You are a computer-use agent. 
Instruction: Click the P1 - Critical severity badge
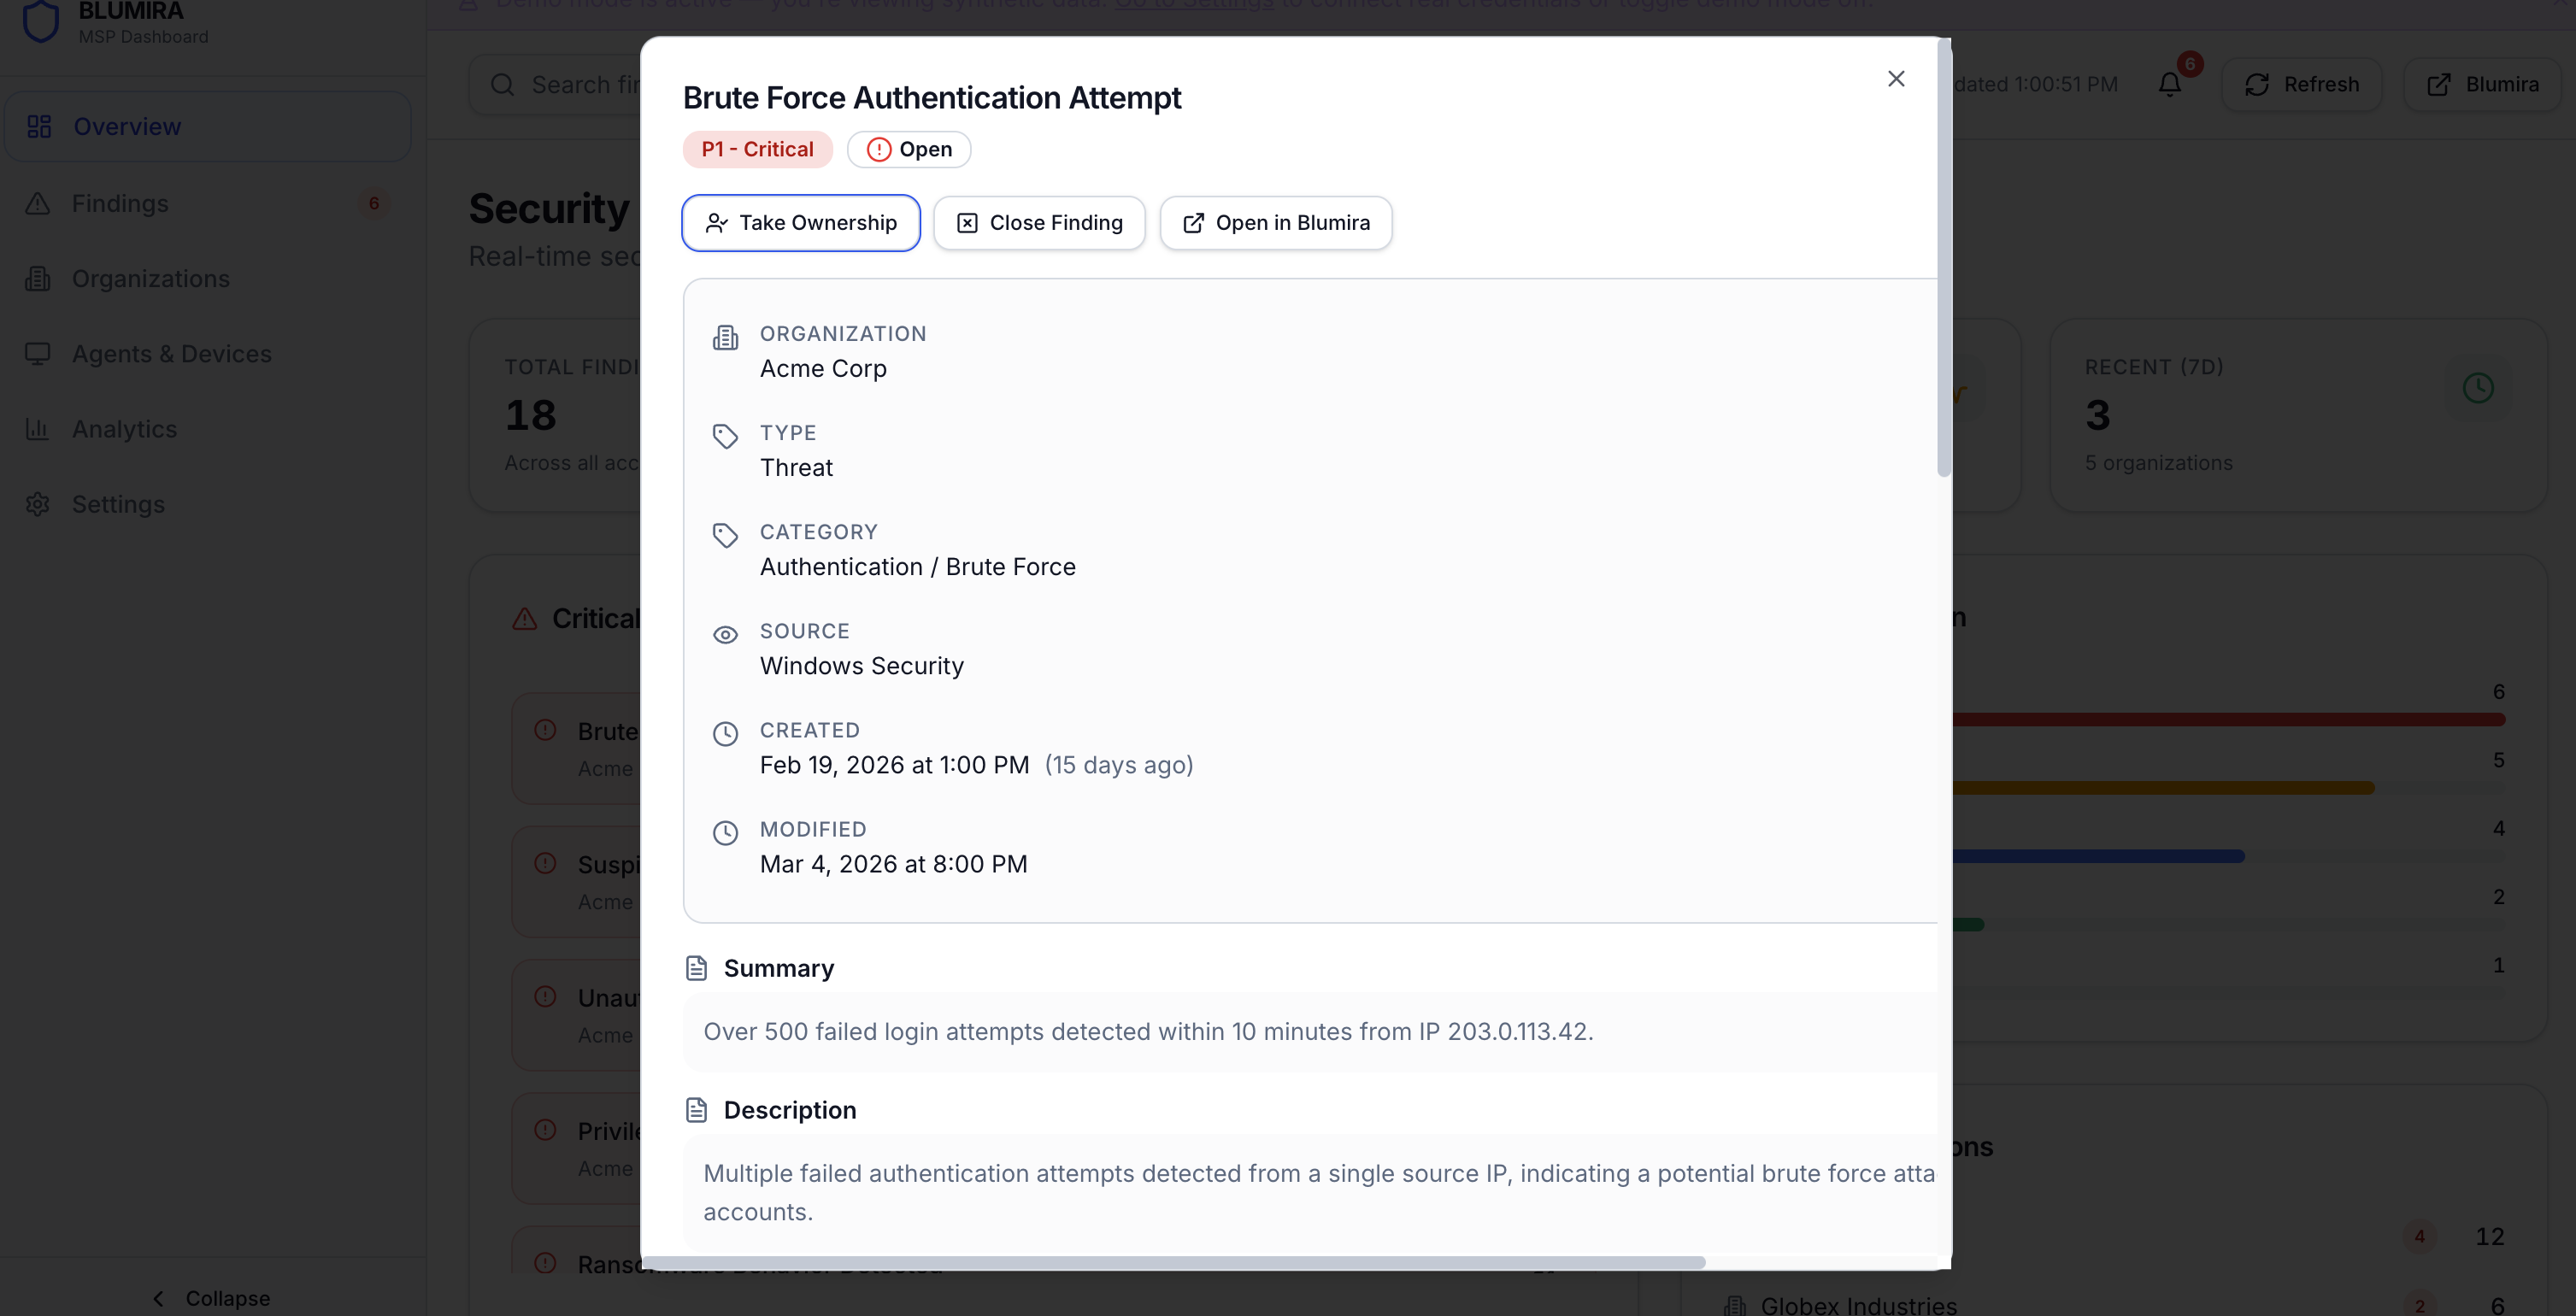click(757, 150)
